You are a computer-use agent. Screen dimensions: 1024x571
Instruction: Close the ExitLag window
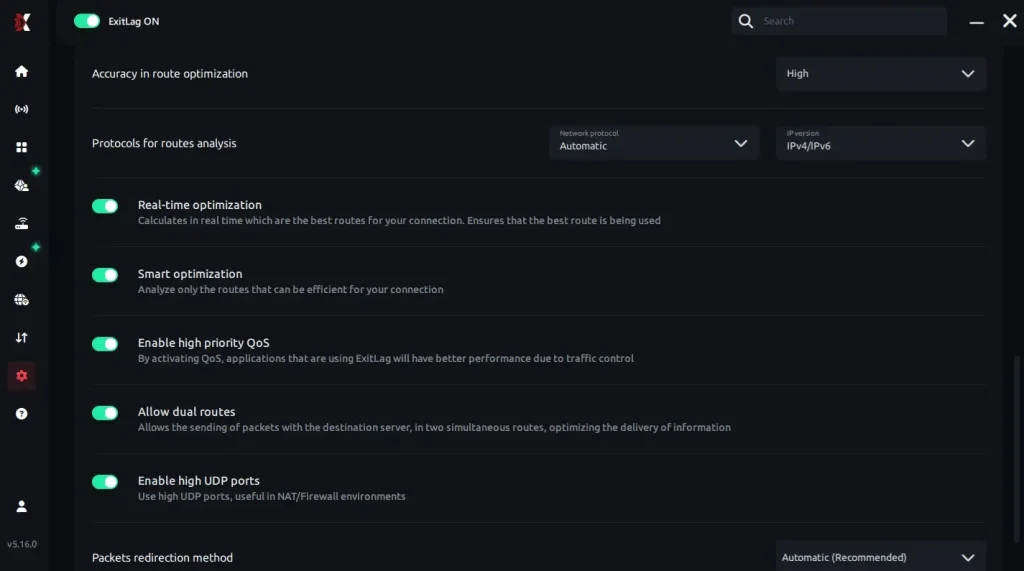(1010, 21)
